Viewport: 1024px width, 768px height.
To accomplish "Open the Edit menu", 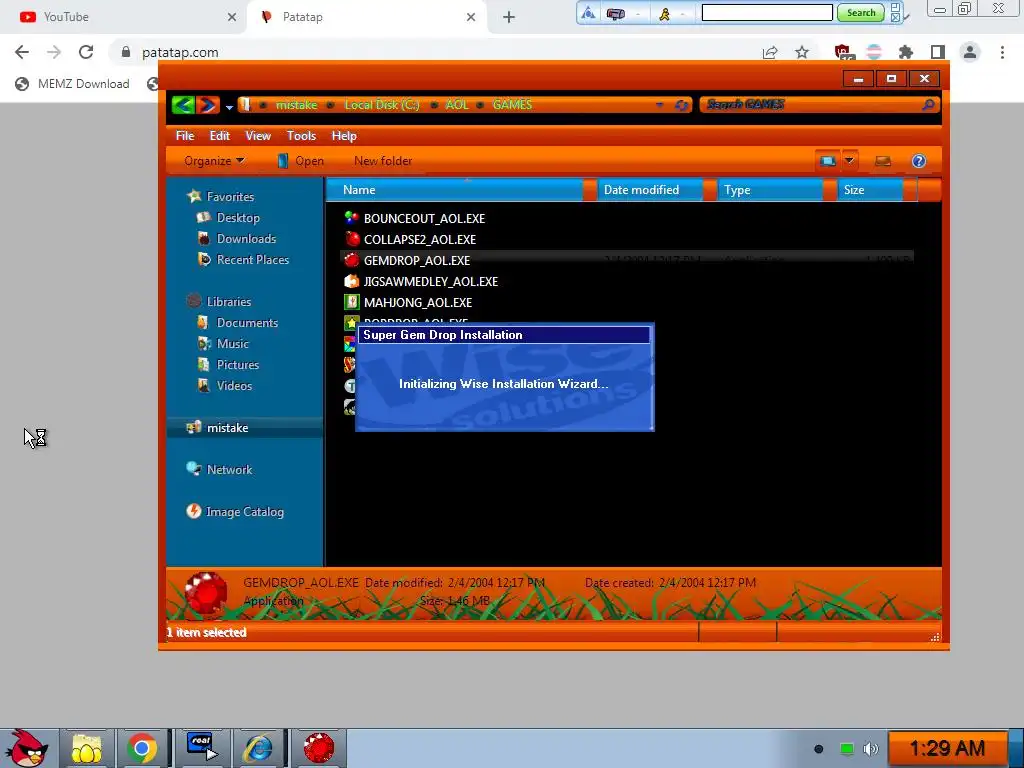I will coord(219,136).
